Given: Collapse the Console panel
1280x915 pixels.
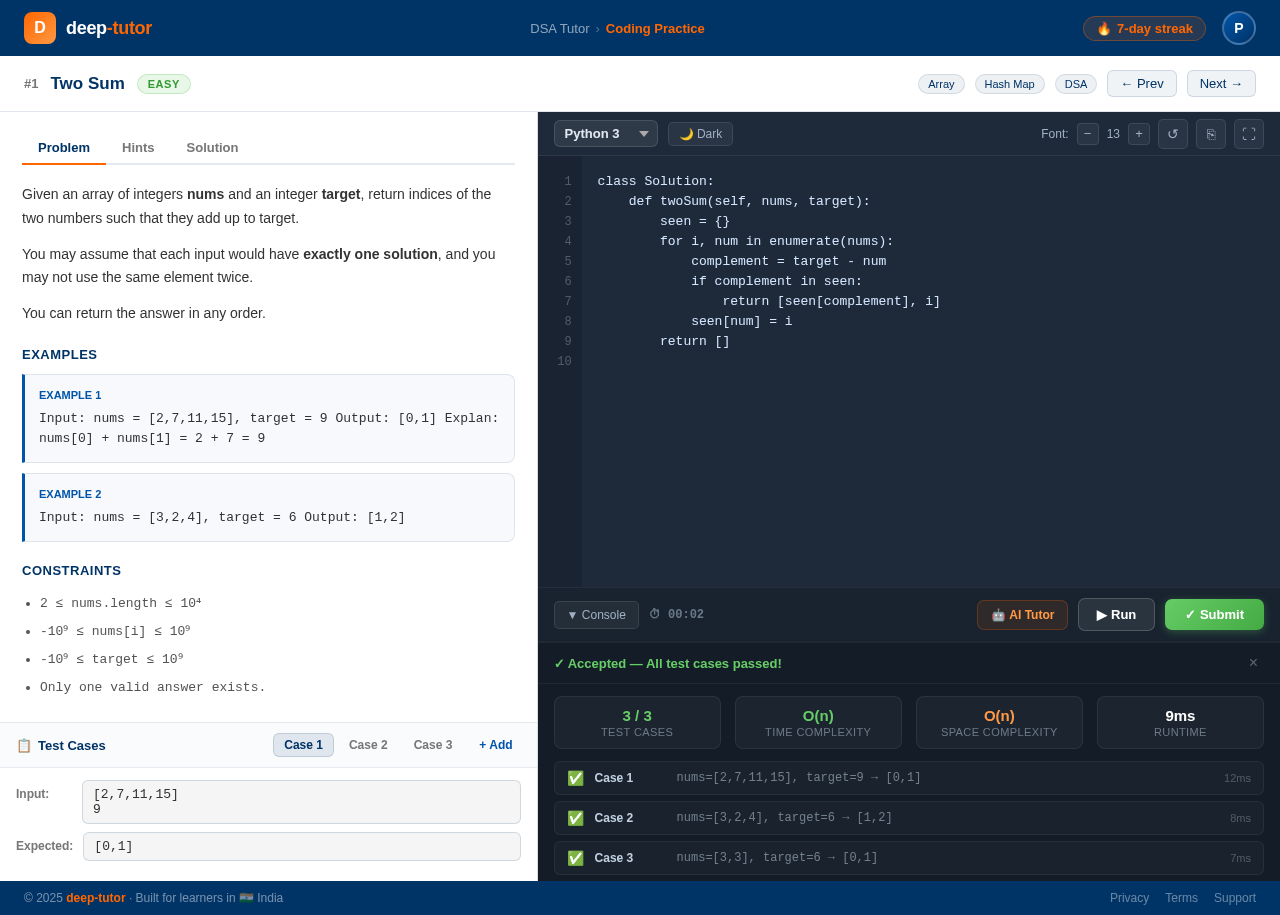Looking at the screenshot, I should pos(596,614).
